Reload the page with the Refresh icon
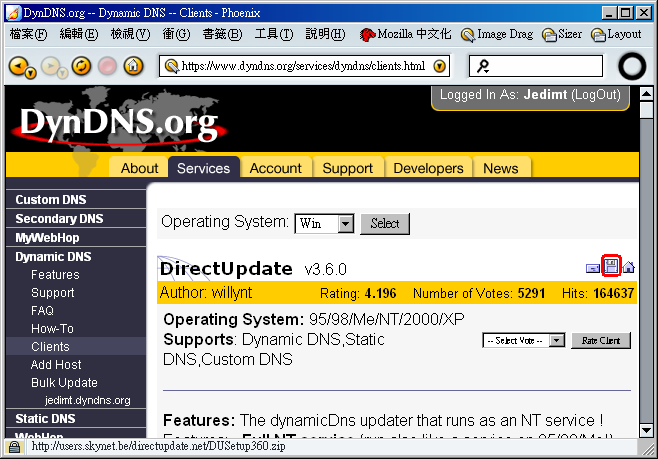 pyautogui.click(x=81, y=66)
